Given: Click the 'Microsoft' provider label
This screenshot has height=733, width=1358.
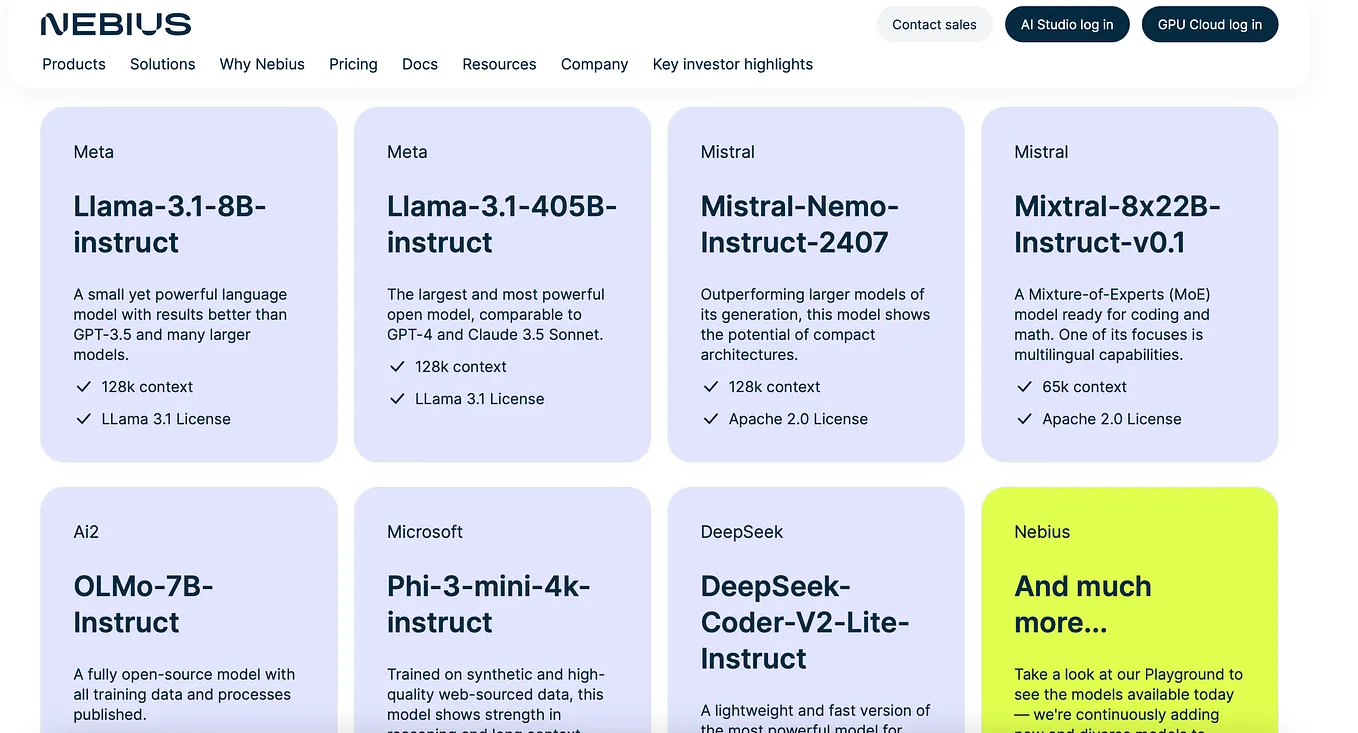Looking at the screenshot, I should point(425,532).
